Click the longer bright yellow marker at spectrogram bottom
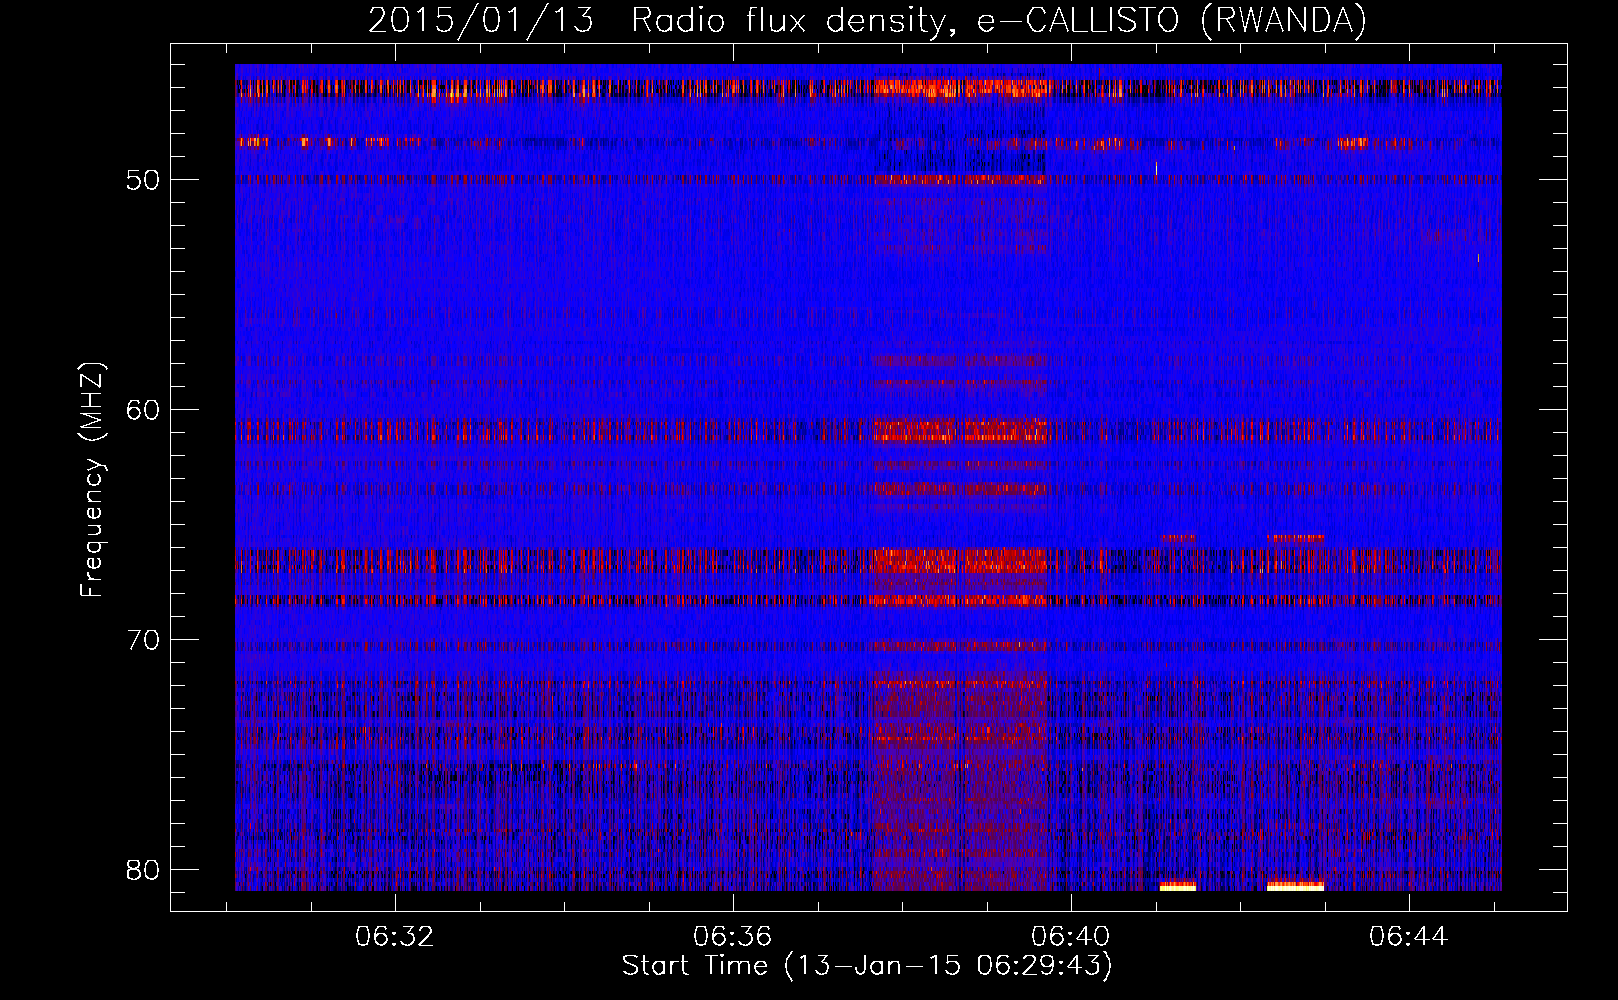The height and width of the screenshot is (1000, 1618). tap(1295, 886)
